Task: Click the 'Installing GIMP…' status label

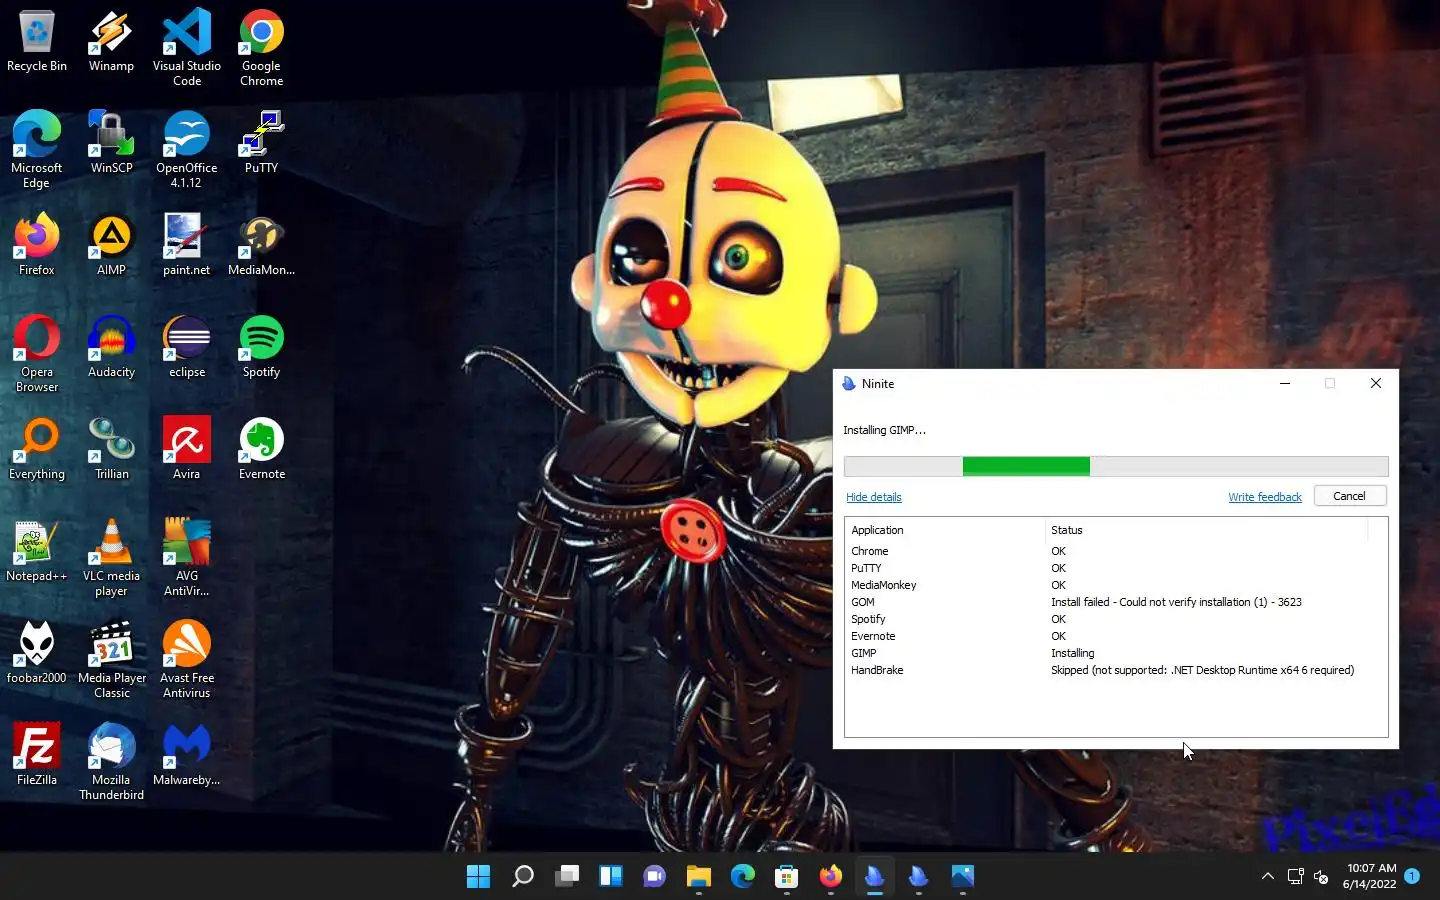Action: coord(884,430)
